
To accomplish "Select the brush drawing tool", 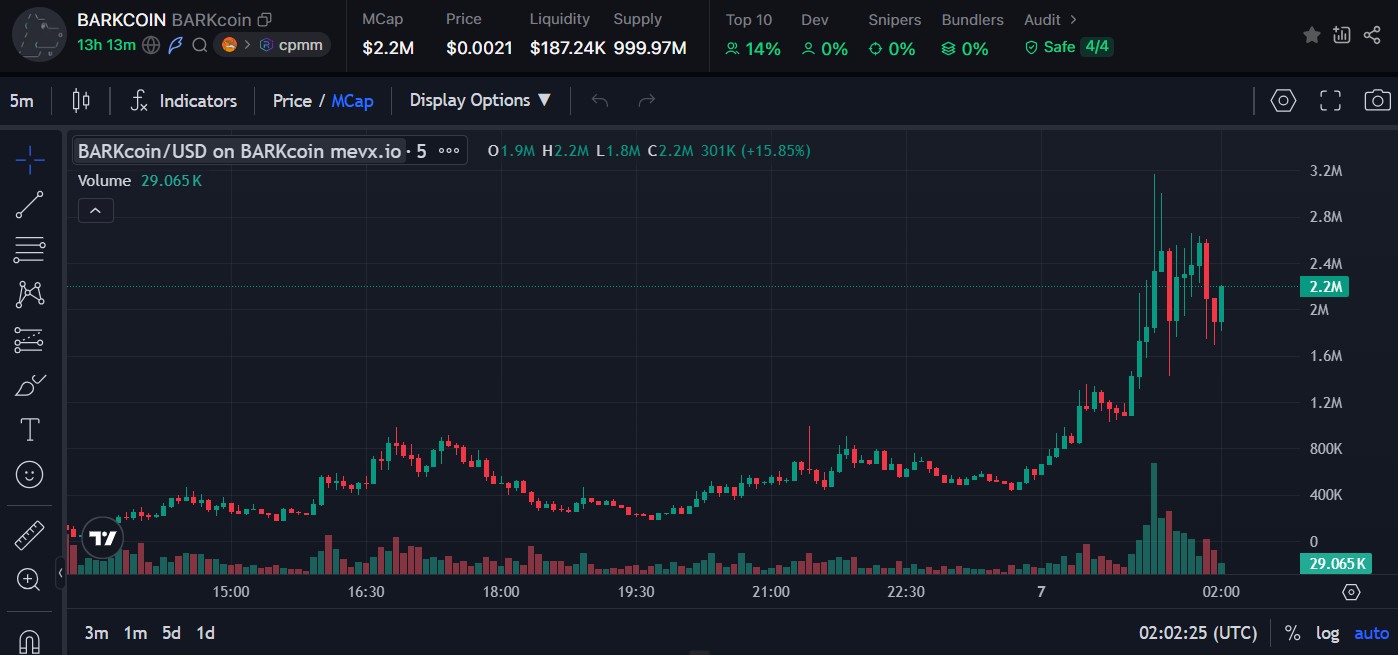I will (30, 386).
